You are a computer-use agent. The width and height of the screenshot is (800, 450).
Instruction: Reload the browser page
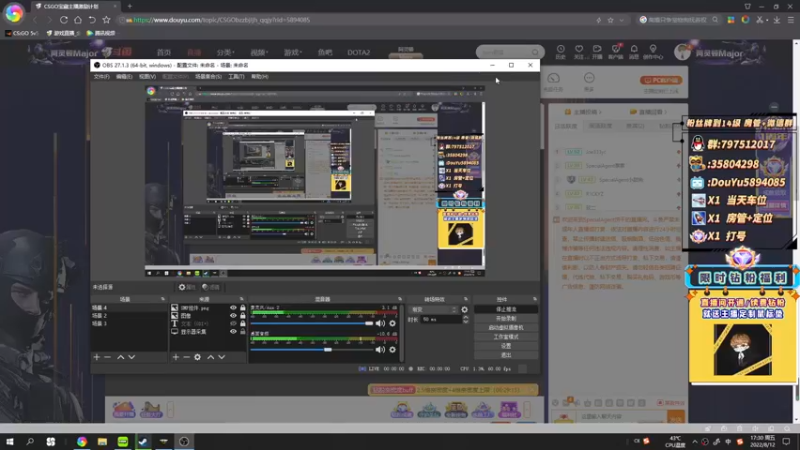64,20
